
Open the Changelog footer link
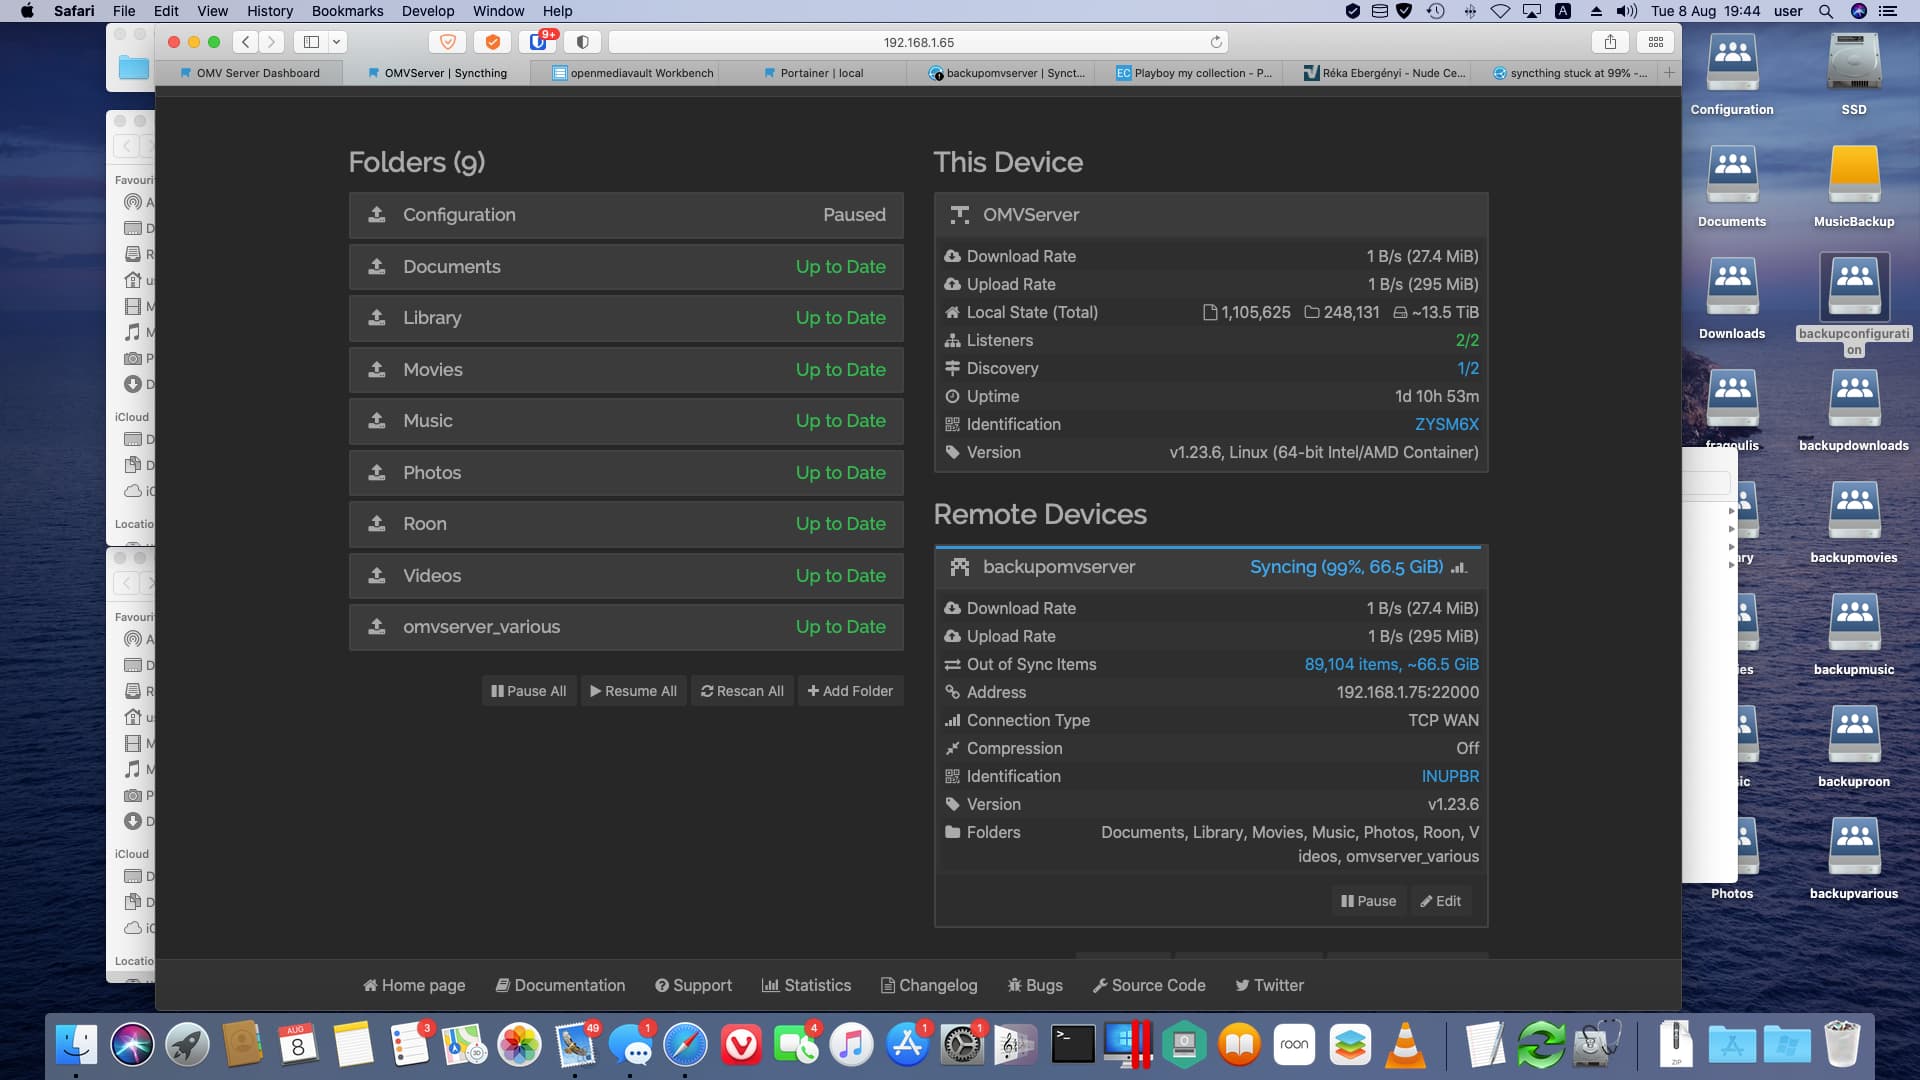[x=929, y=986]
